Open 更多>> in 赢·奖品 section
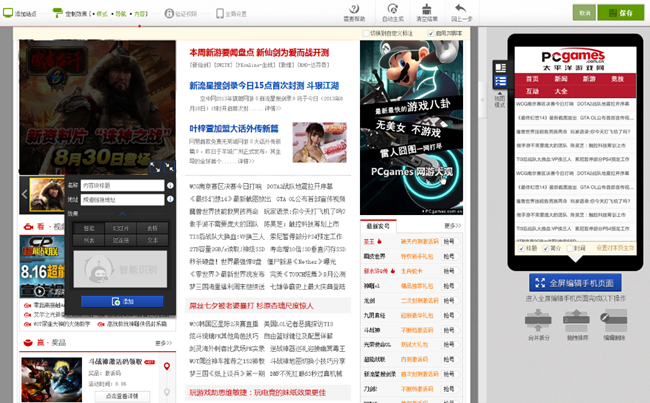Viewport: 650px width, 403px height. click(163, 343)
